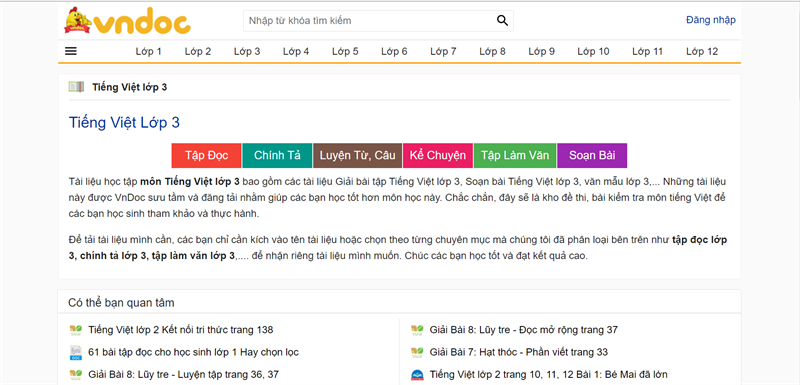Open the Lớp 9 menu
This screenshot has width=800, height=385.
pyautogui.click(x=541, y=51)
